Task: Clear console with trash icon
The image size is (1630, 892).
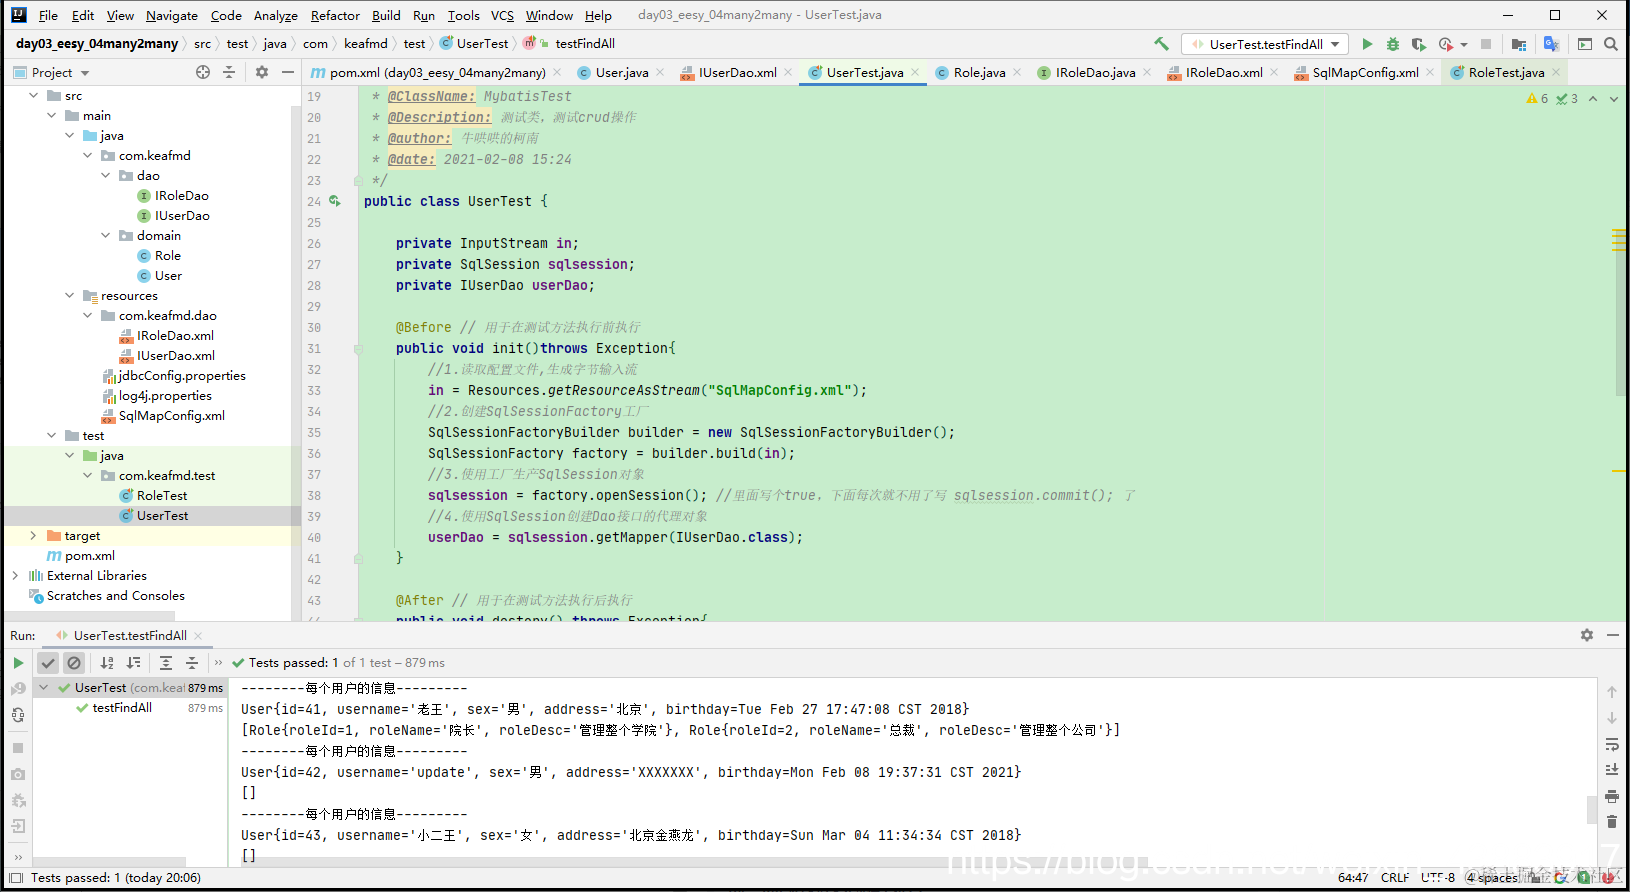Action: coord(1612,822)
